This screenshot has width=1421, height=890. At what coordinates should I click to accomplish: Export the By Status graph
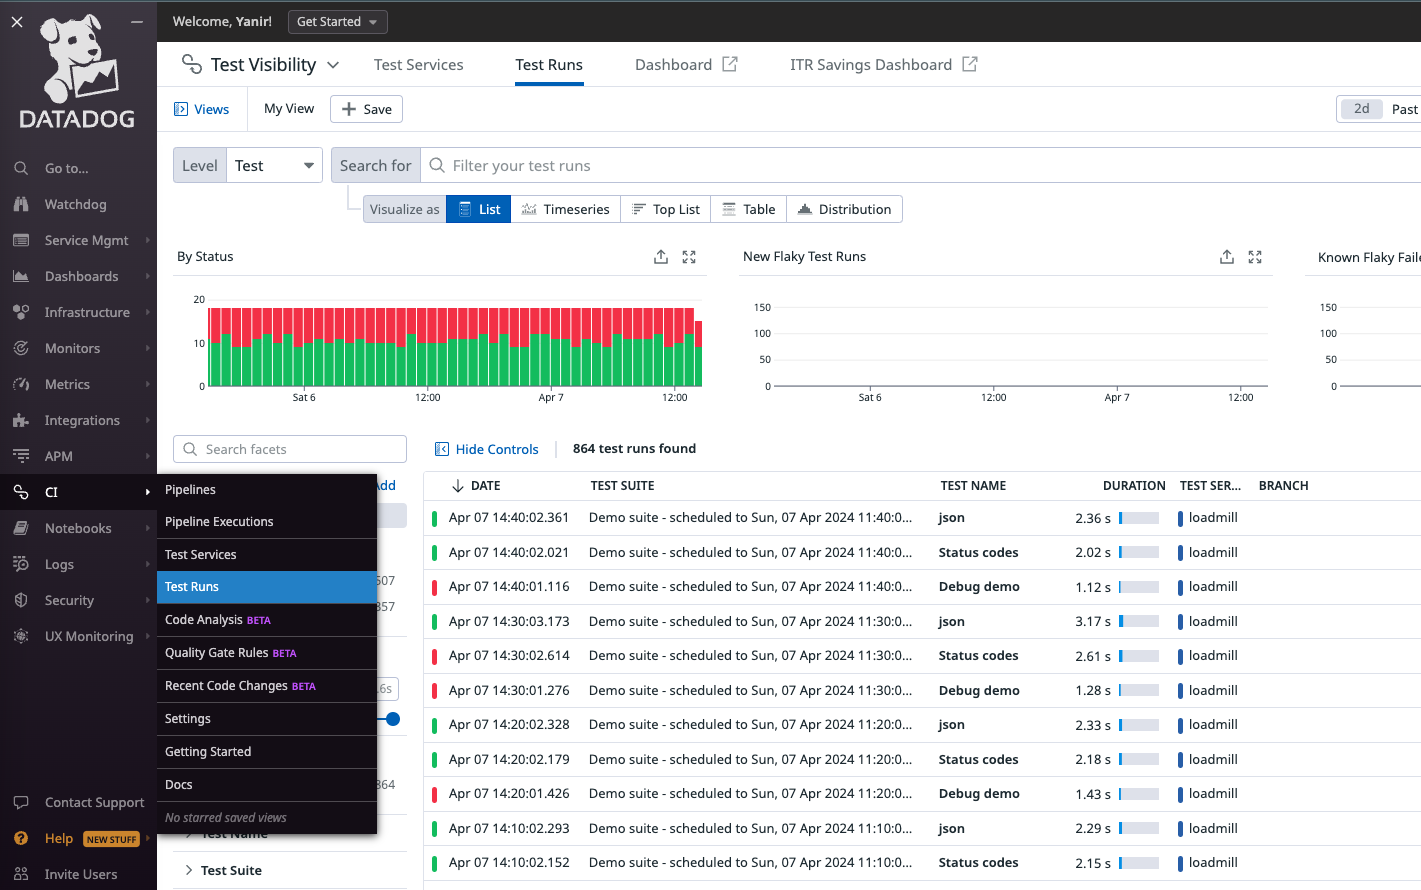click(661, 257)
